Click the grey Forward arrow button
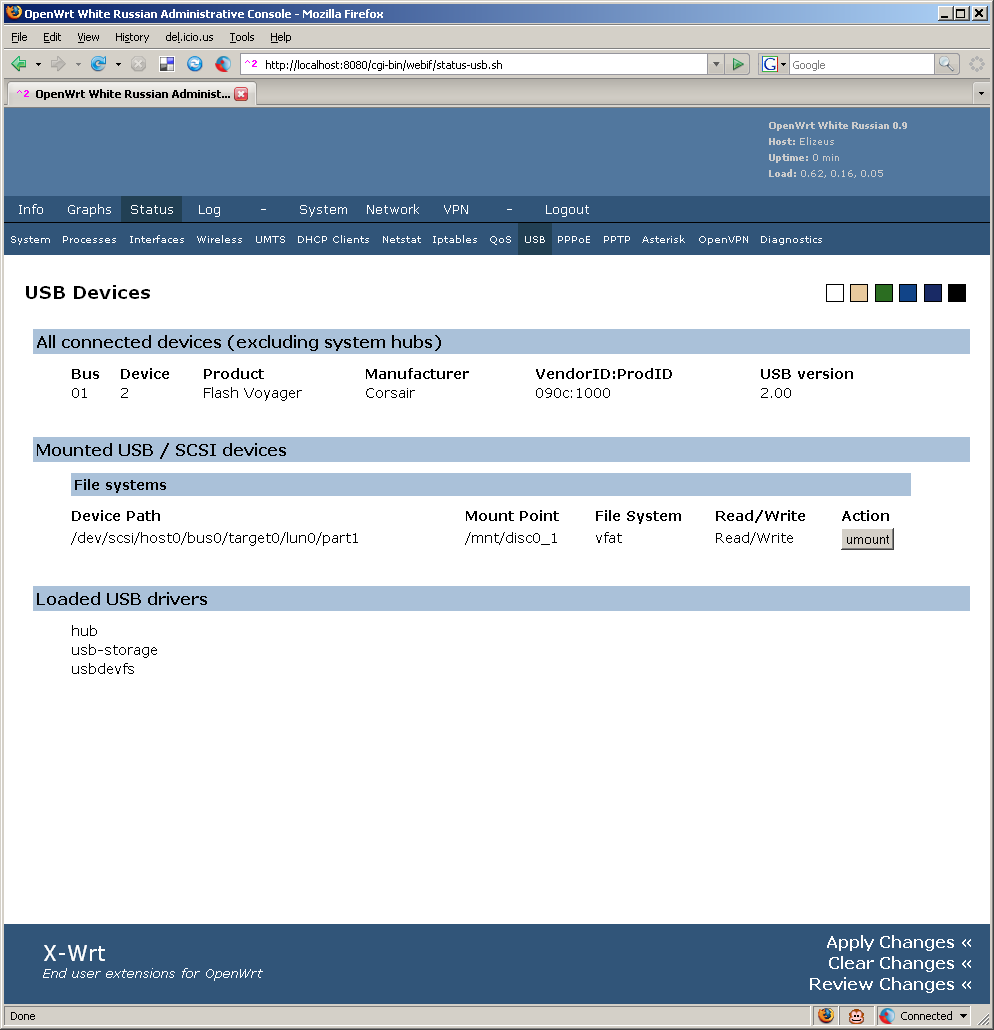 tap(58, 64)
